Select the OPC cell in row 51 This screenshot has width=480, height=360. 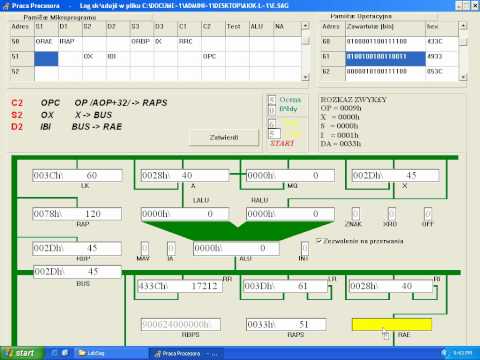pos(213,59)
